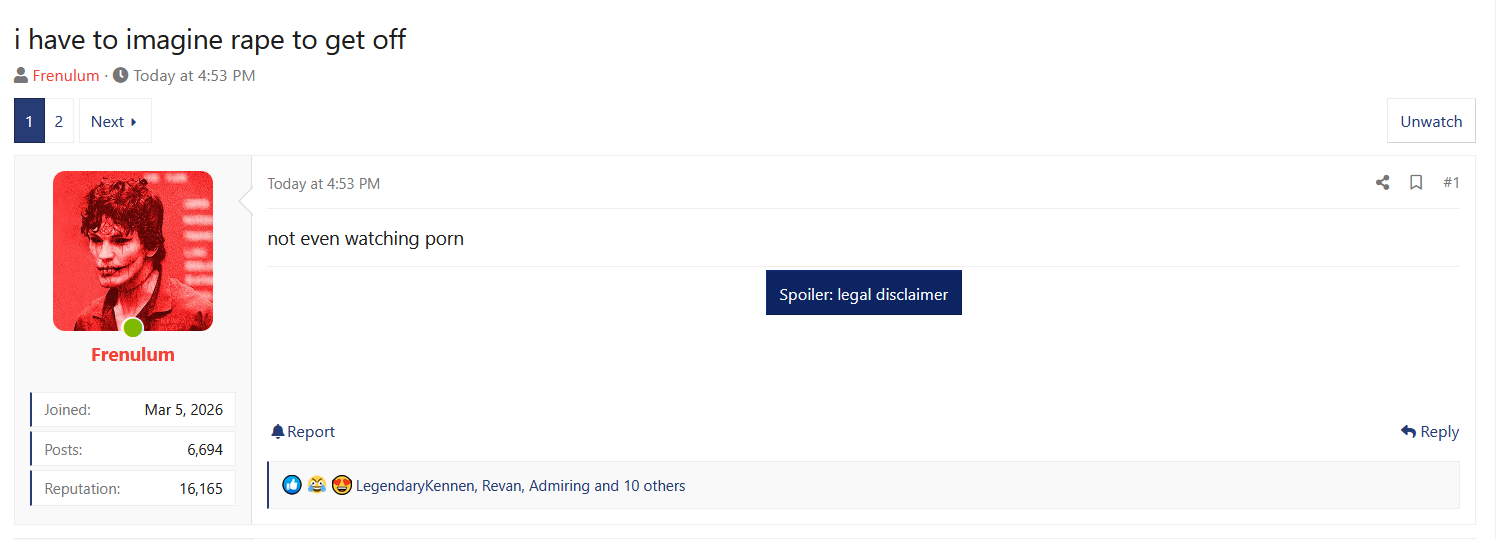Click the Frenulum username under avatar
Screen dimensions: 1496x540
pyautogui.click(x=133, y=354)
